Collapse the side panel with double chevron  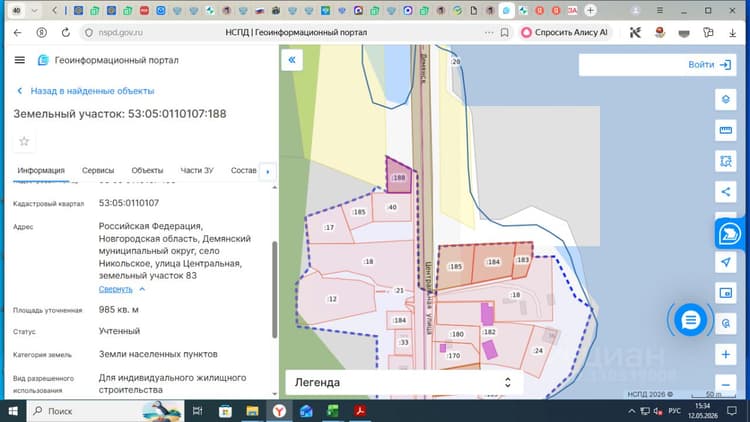pos(292,60)
